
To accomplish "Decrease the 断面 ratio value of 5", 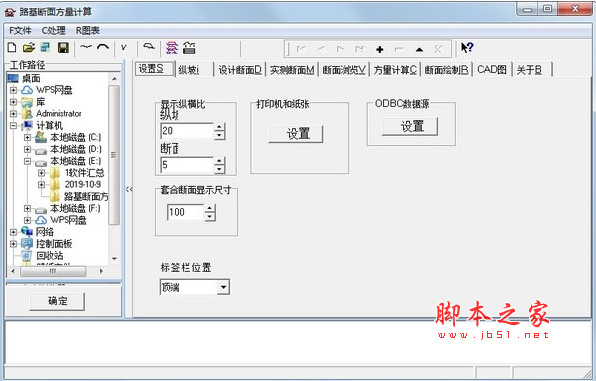I will 219,169.
